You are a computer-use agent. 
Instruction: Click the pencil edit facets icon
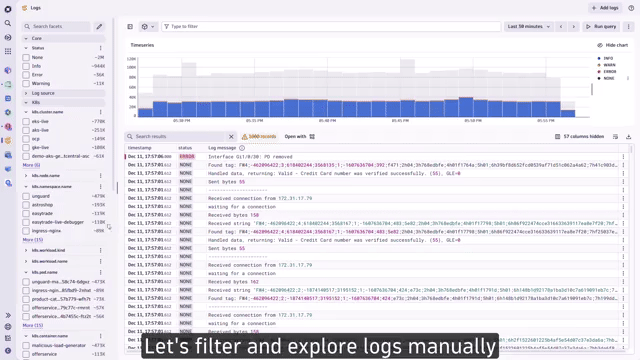pos(99,27)
